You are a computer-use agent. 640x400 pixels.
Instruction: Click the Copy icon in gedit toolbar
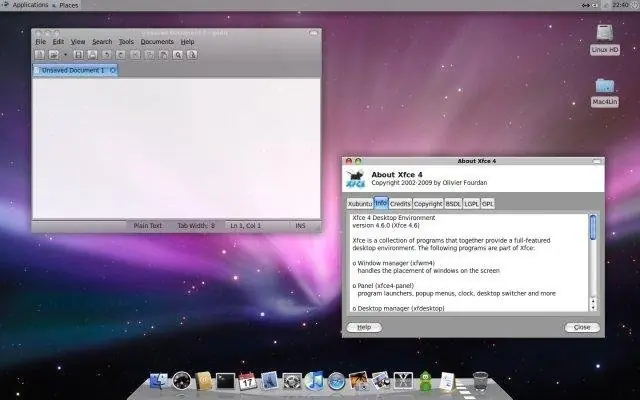(149, 55)
